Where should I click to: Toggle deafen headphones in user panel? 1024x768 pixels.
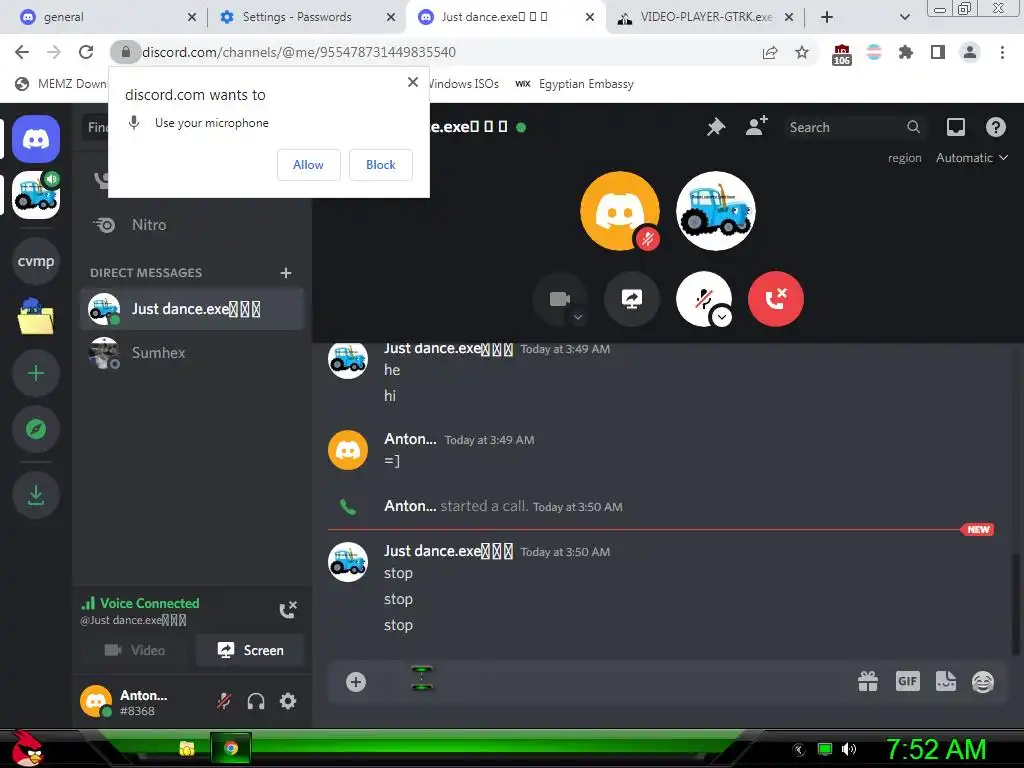pos(256,701)
